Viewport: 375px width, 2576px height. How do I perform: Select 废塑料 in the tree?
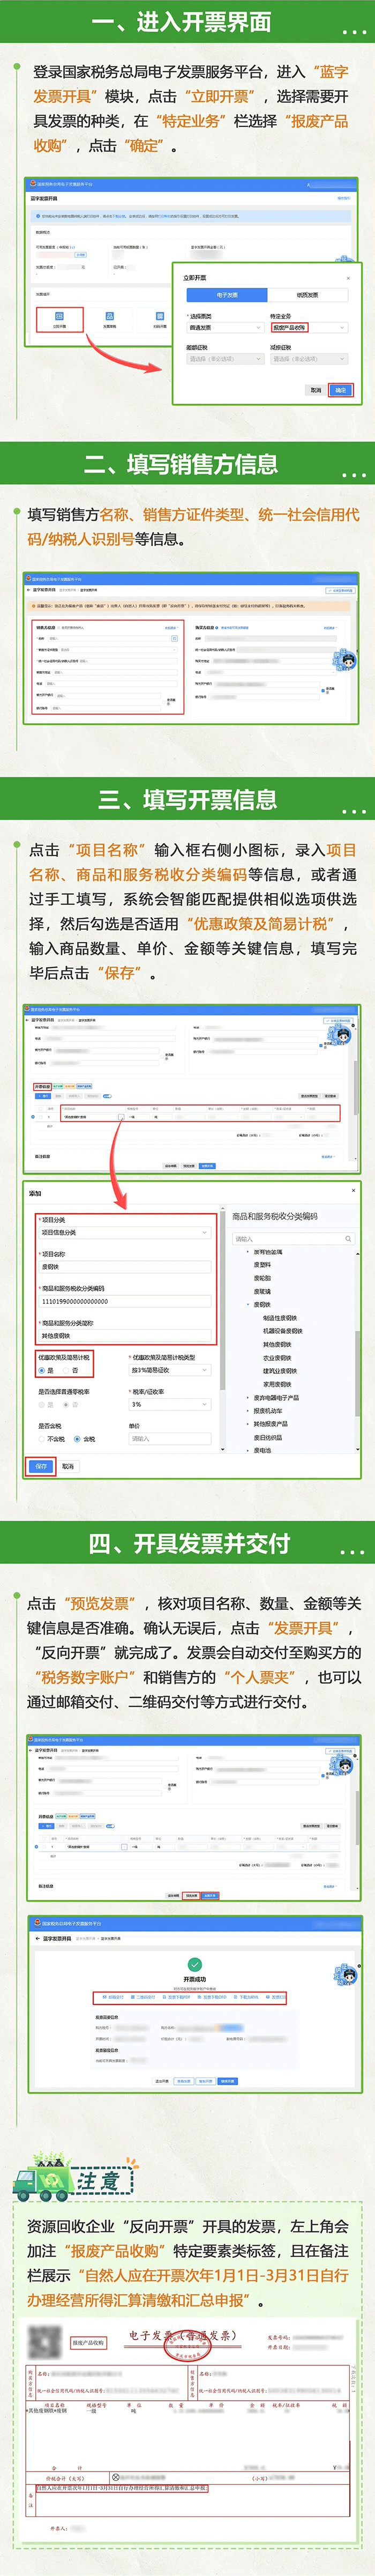click(x=262, y=1265)
